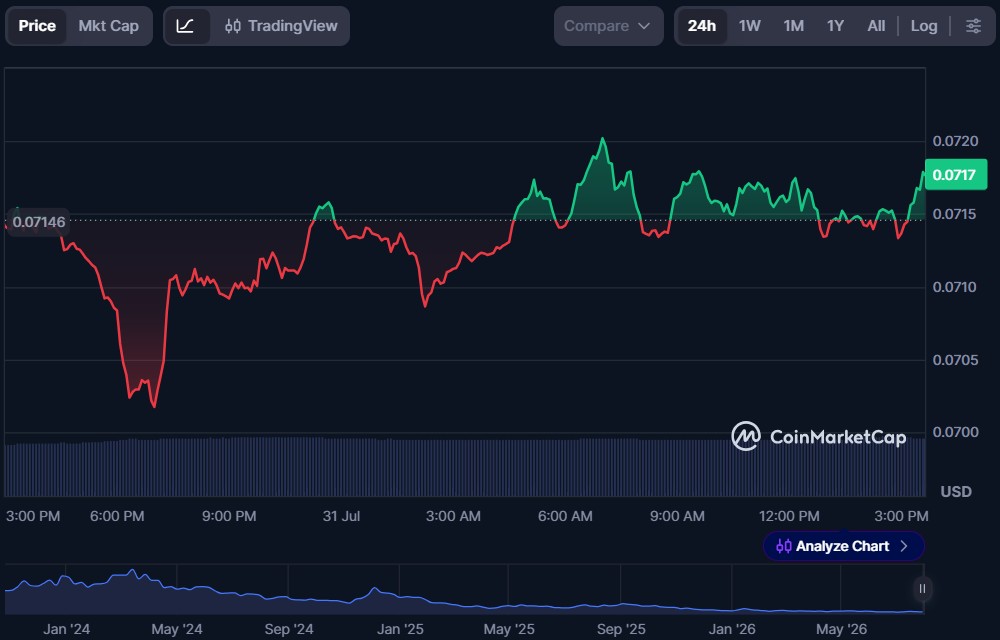The height and width of the screenshot is (640, 1000).
Task: Click the Jan '26 navigator label
Action: 732,629
